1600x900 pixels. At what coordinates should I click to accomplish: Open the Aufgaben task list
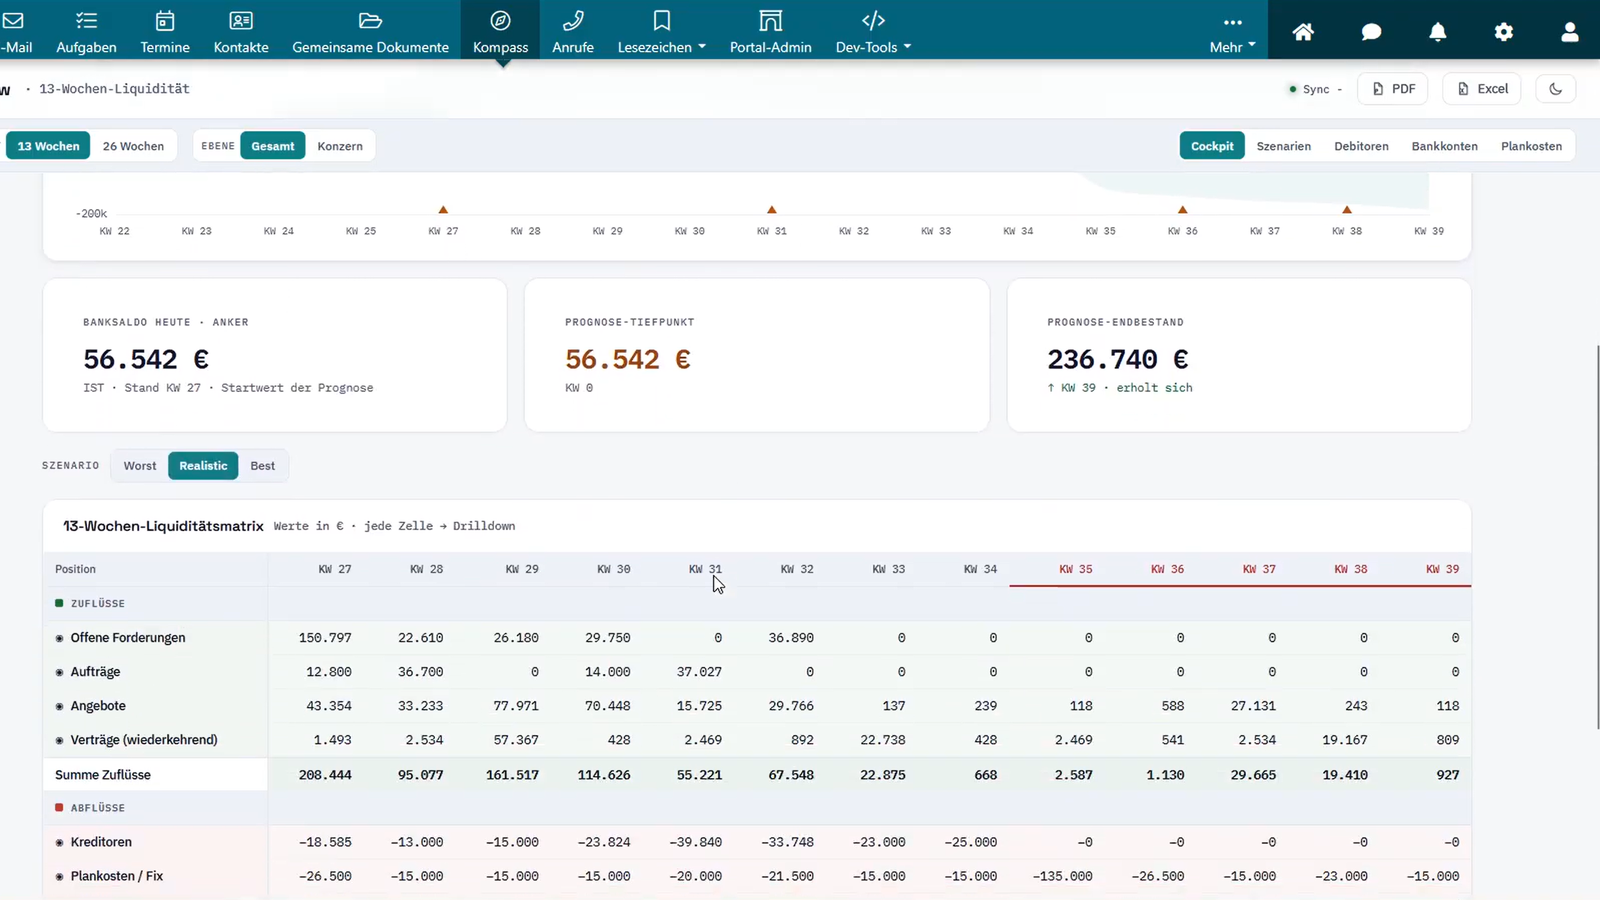click(86, 31)
